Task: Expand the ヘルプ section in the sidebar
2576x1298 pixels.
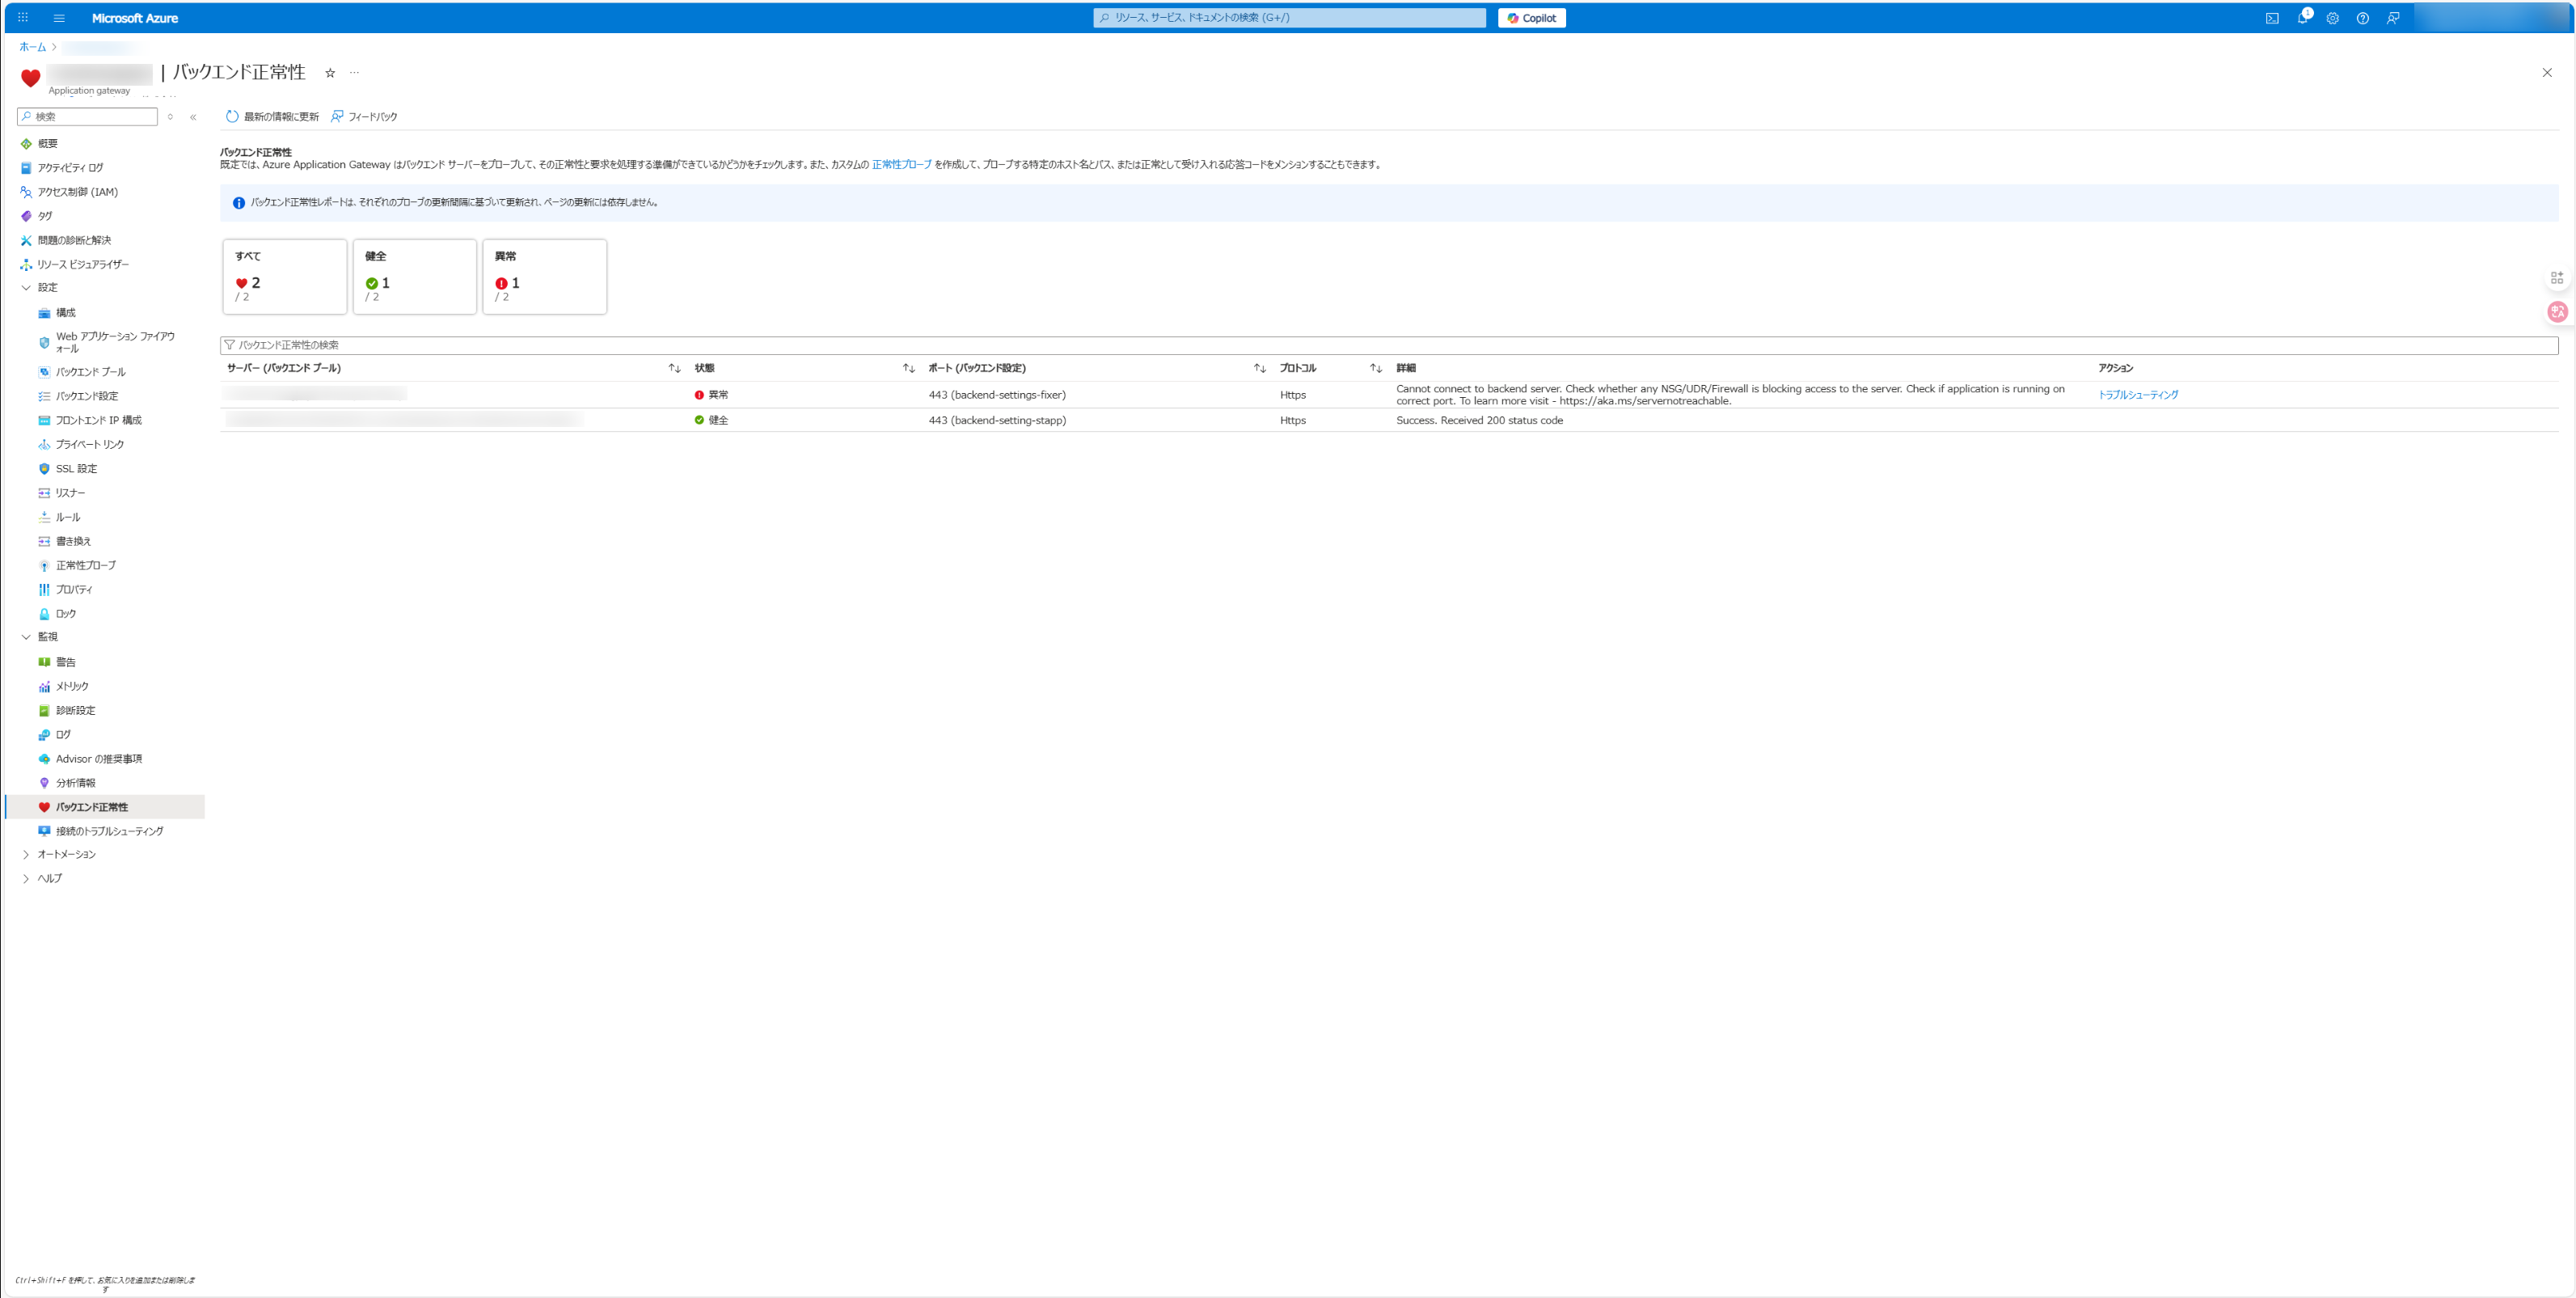Action: point(26,879)
